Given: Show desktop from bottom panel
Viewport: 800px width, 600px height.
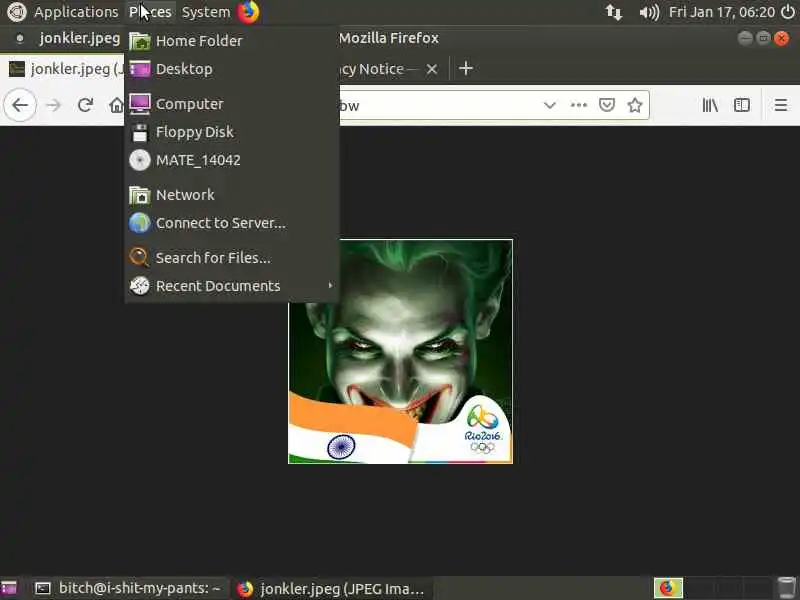Looking at the screenshot, I should click(9, 588).
